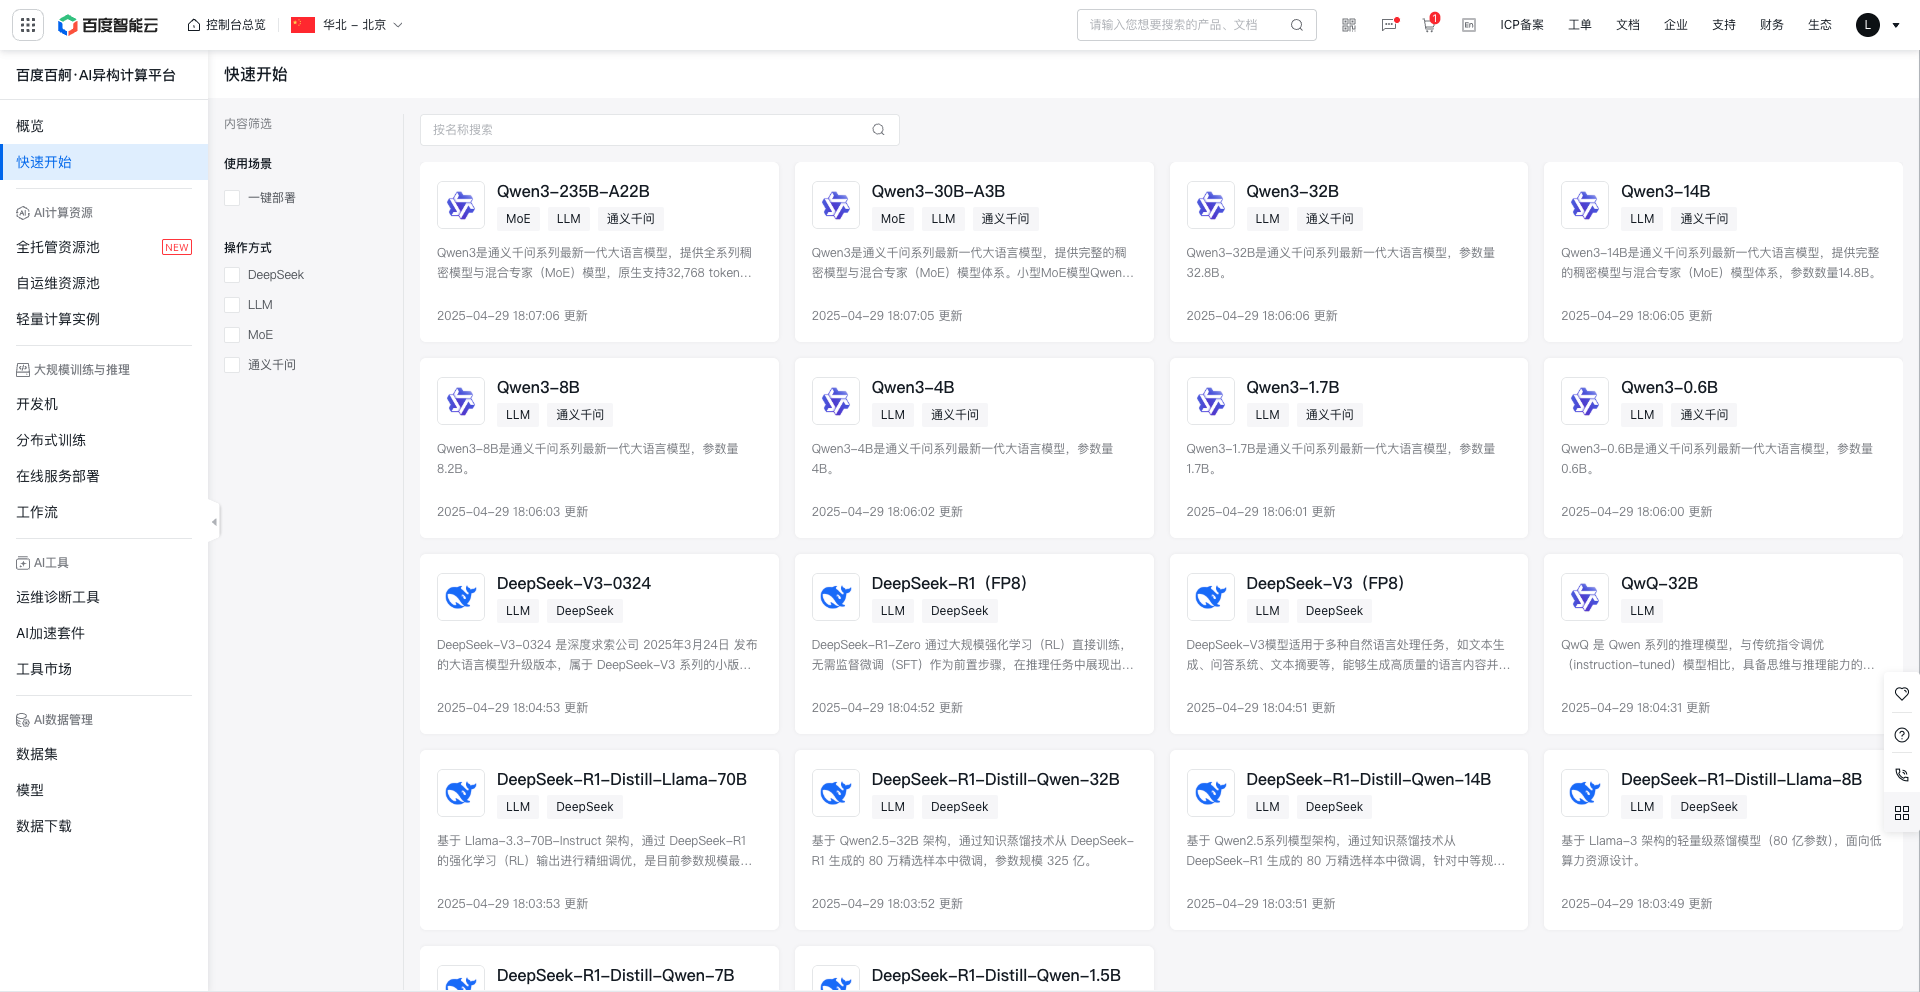
Task: Click the DeepSeek-V3 (FP8) whale icon
Action: point(1210,597)
